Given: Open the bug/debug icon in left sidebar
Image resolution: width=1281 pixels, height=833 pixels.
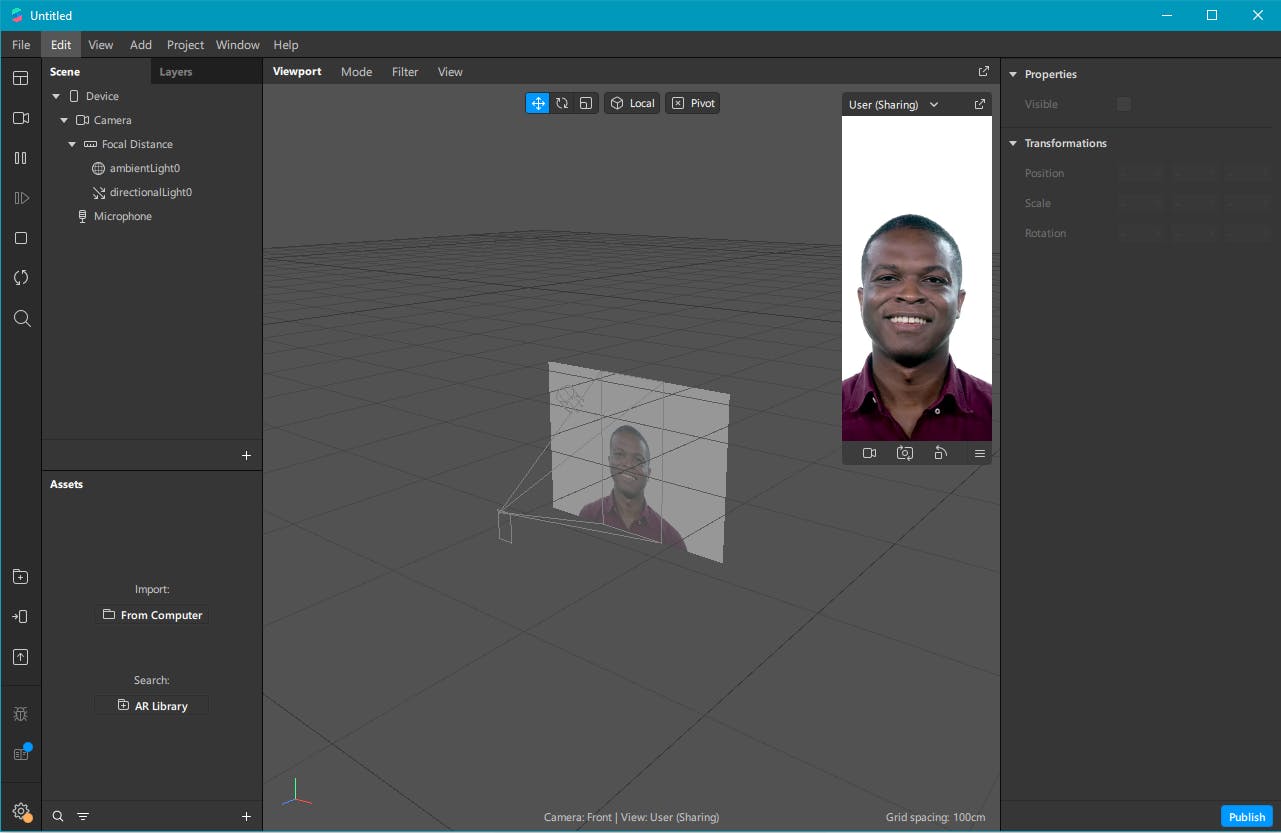Looking at the screenshot, I should [x=21, y=714].
